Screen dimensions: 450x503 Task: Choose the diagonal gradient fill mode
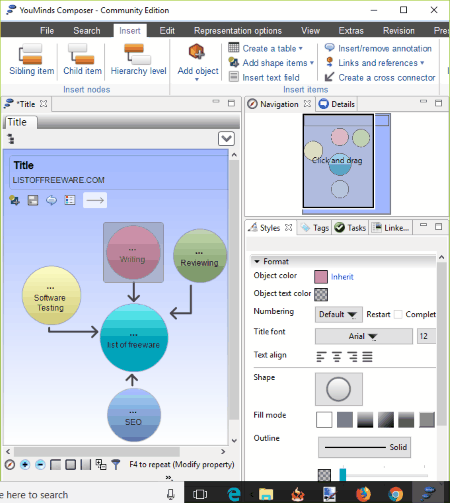click(386, 420)
